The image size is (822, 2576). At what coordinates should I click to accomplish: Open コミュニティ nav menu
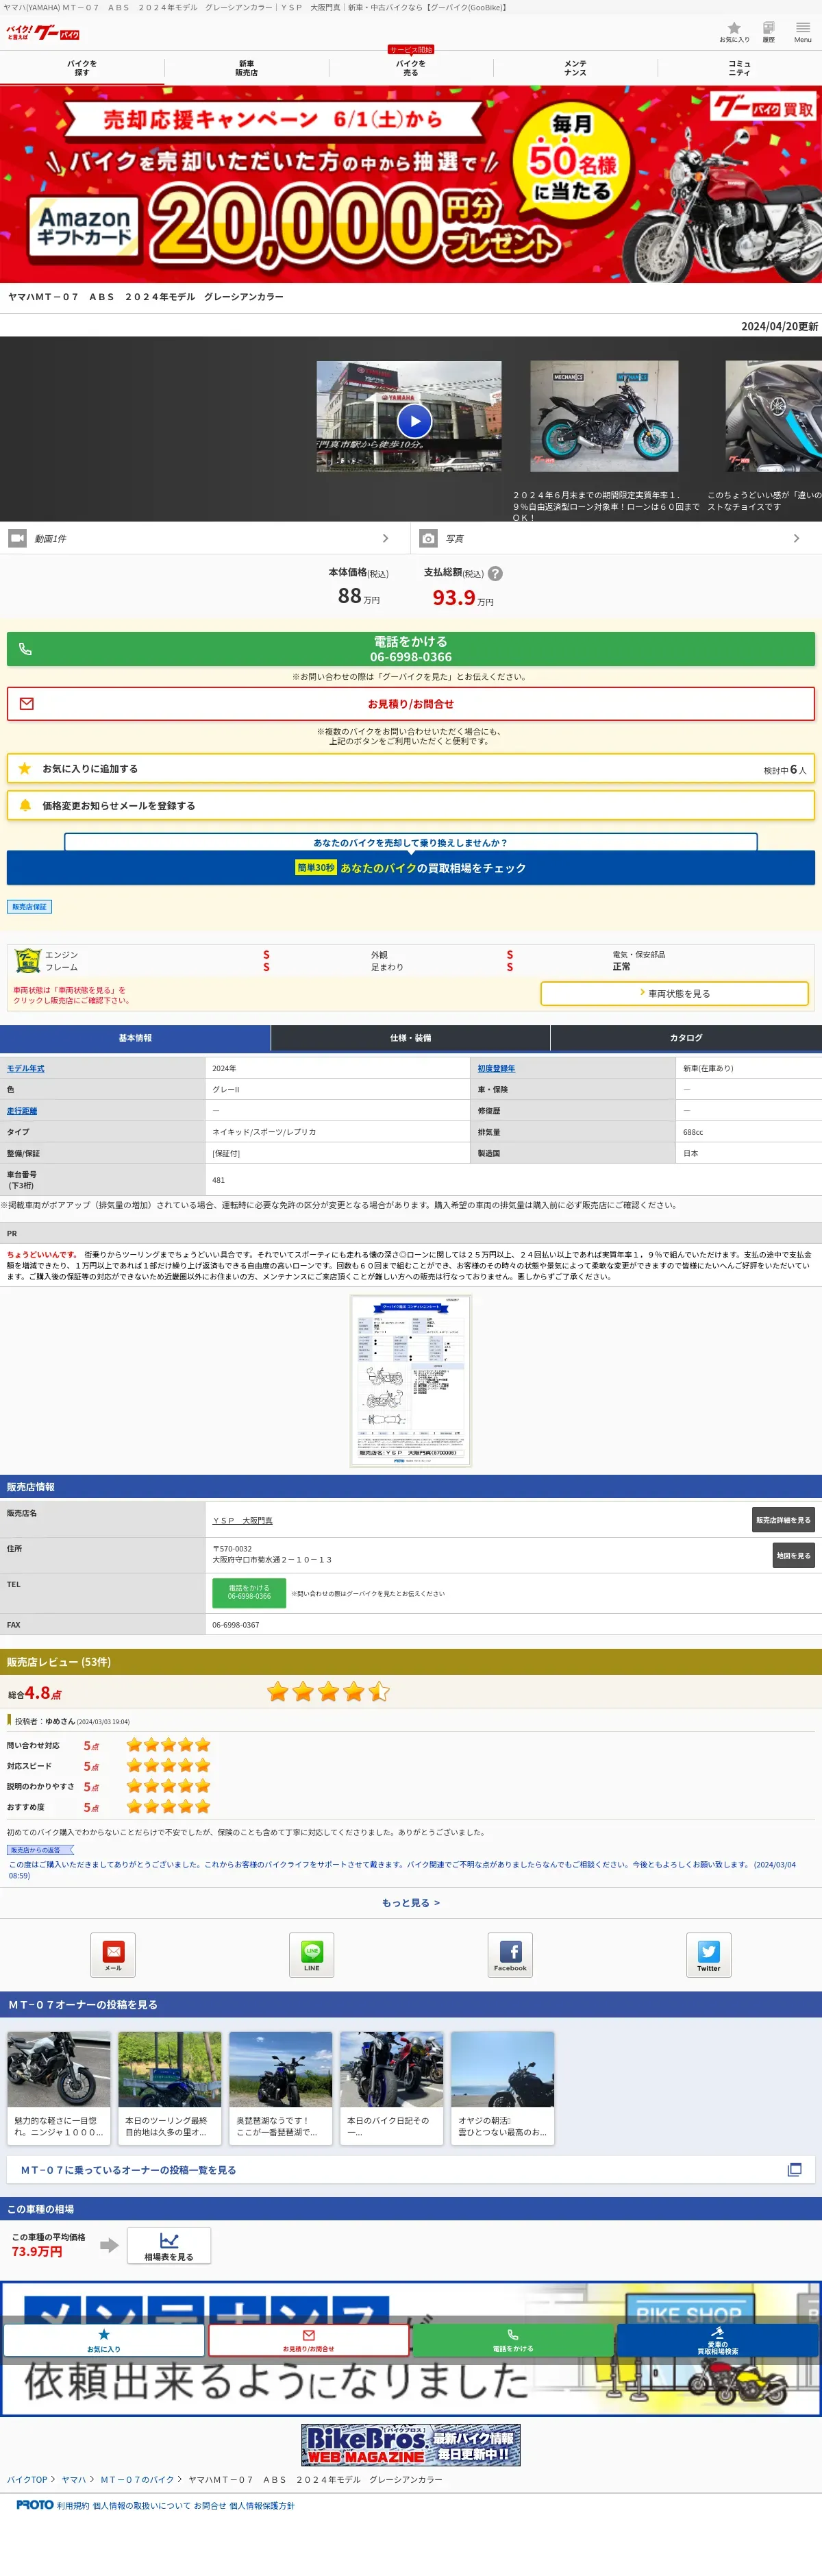[739, 68]
